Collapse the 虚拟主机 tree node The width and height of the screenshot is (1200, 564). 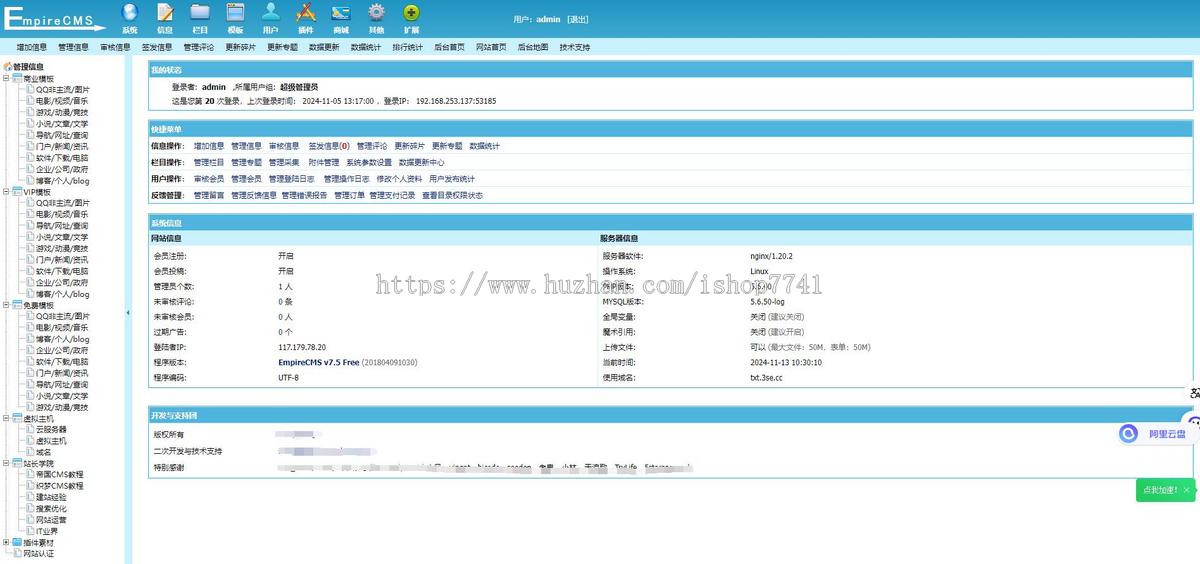tap(6, 418)
